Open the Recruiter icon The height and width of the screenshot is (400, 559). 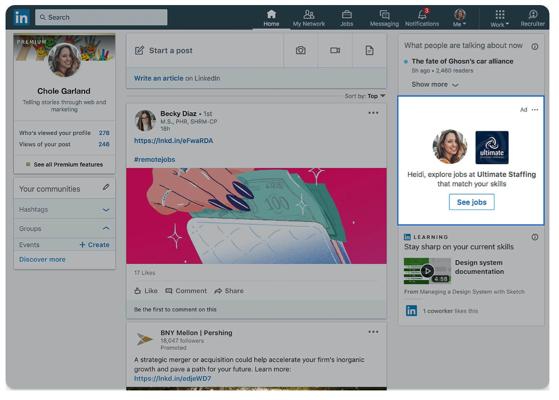[533, 14]
